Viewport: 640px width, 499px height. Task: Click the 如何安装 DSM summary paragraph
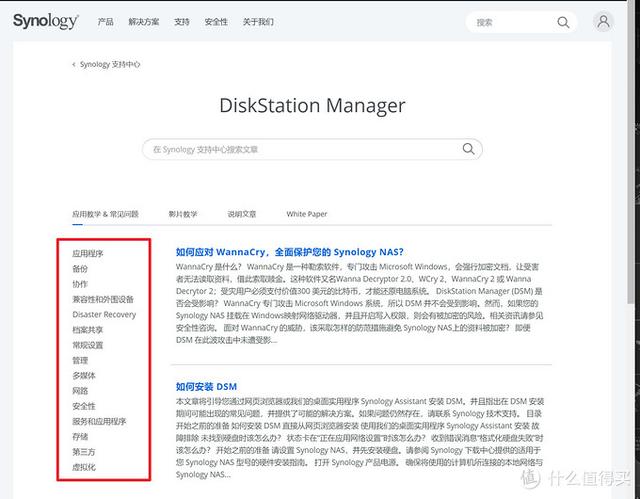359,438
